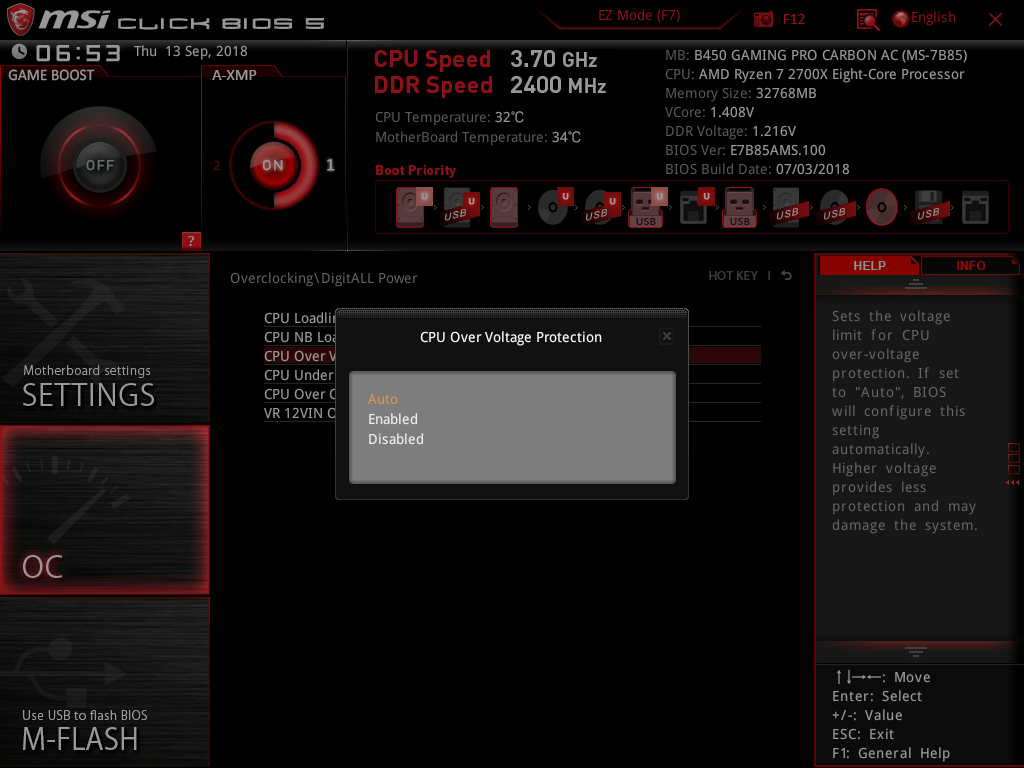Open the BIOS search icon
Image resolution: width=1024 pixels, height=768 pixels.
tap(867, 20)
